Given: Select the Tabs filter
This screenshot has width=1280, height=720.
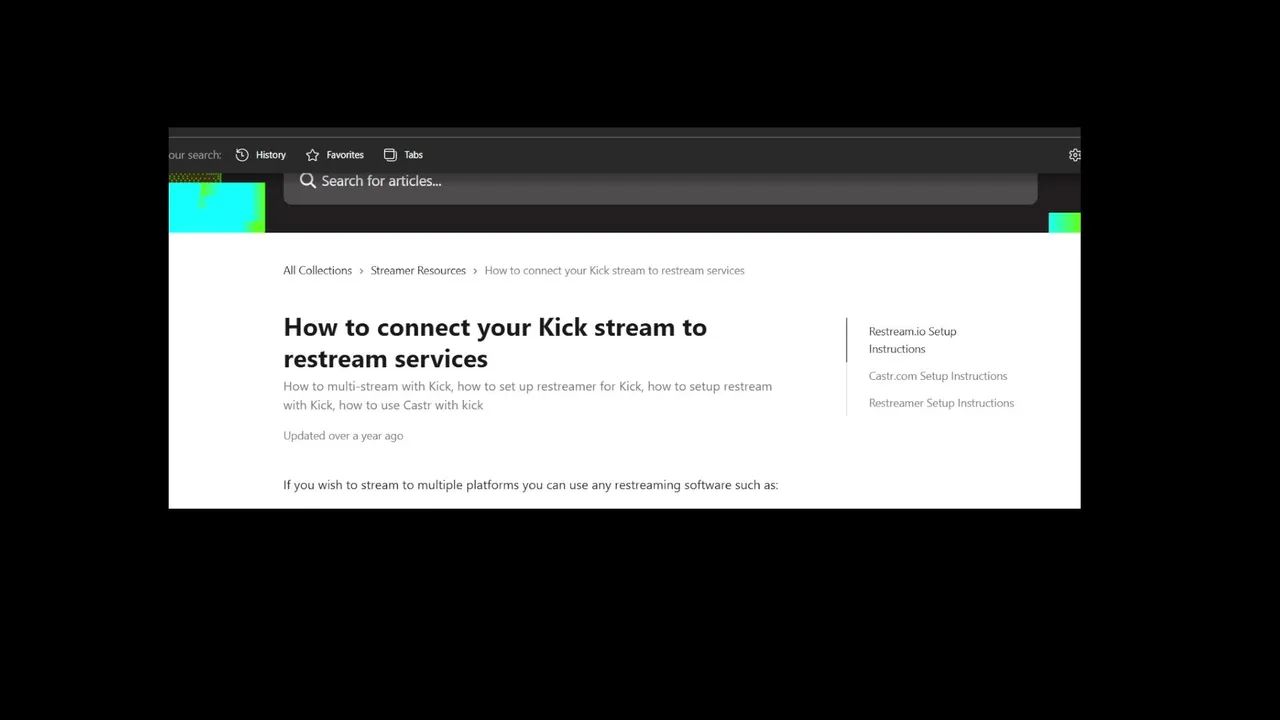Looking at the screenshot, I should (404, 155).
